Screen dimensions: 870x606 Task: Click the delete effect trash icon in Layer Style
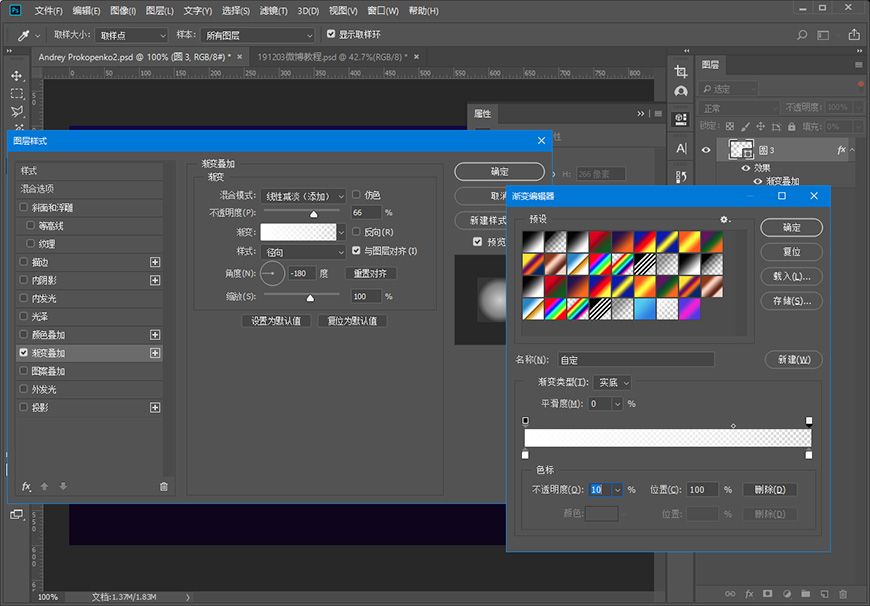pos(164,487)
